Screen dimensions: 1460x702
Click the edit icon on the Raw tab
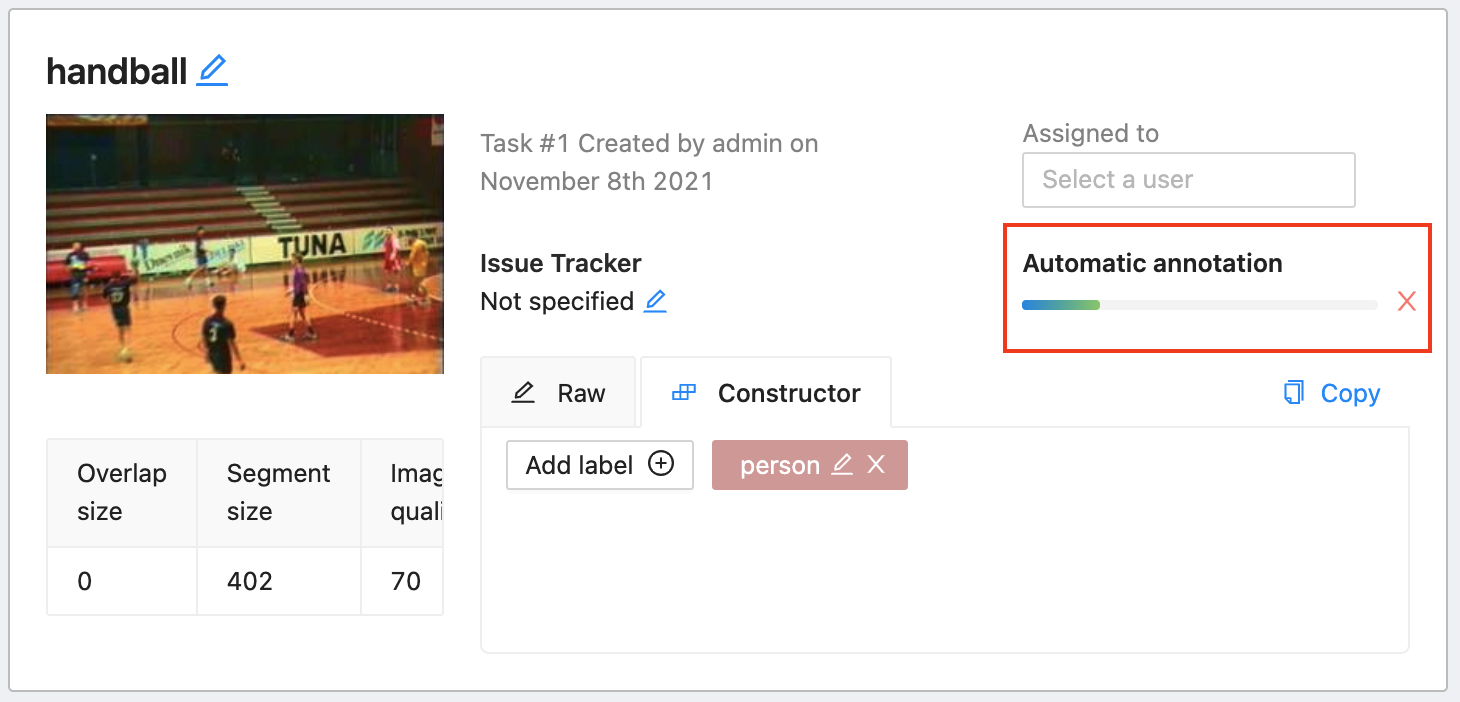point(523,393)
